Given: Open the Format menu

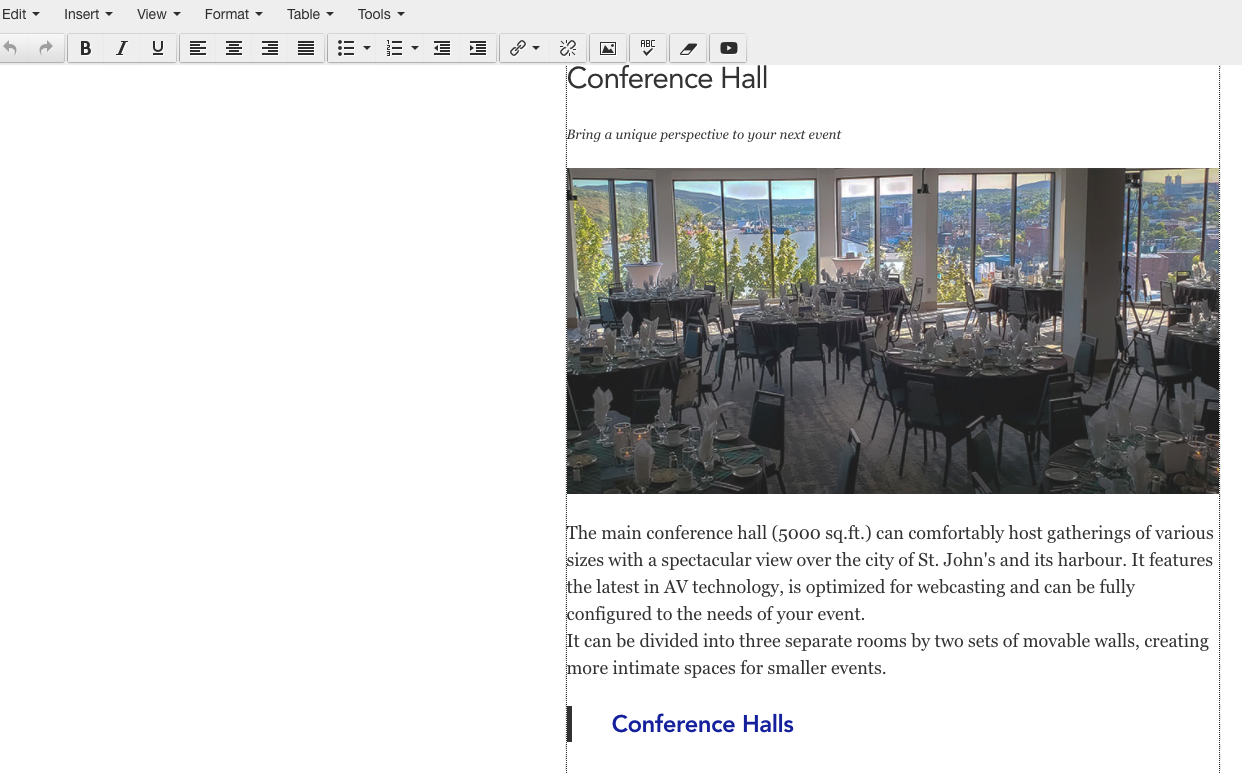Looking at the screenshot, I should pyautogui.click(x=233, y=14).
